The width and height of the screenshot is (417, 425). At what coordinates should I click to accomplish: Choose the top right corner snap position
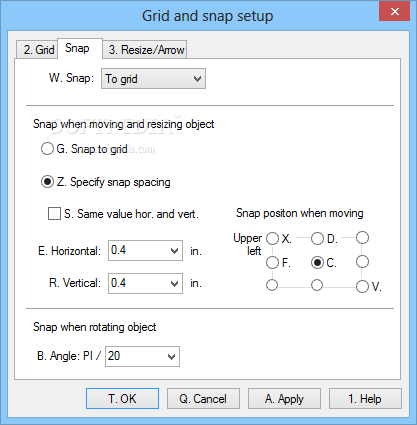coord(362,238)
